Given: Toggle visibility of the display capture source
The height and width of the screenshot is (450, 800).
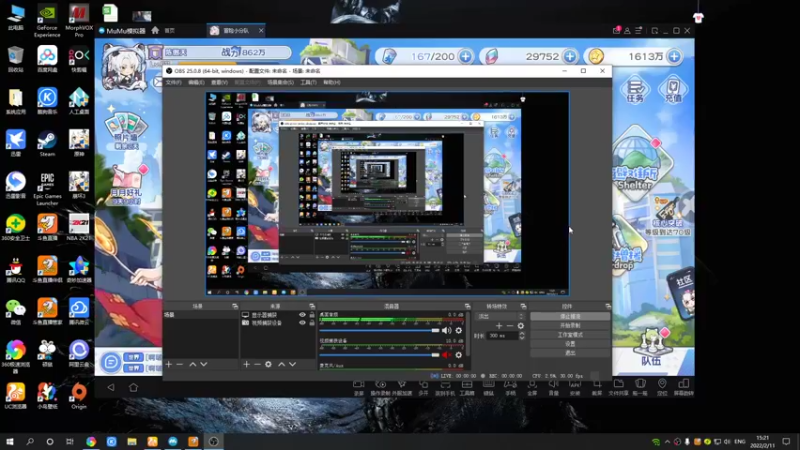Looking at the screenshot, I should coord(302,315).
